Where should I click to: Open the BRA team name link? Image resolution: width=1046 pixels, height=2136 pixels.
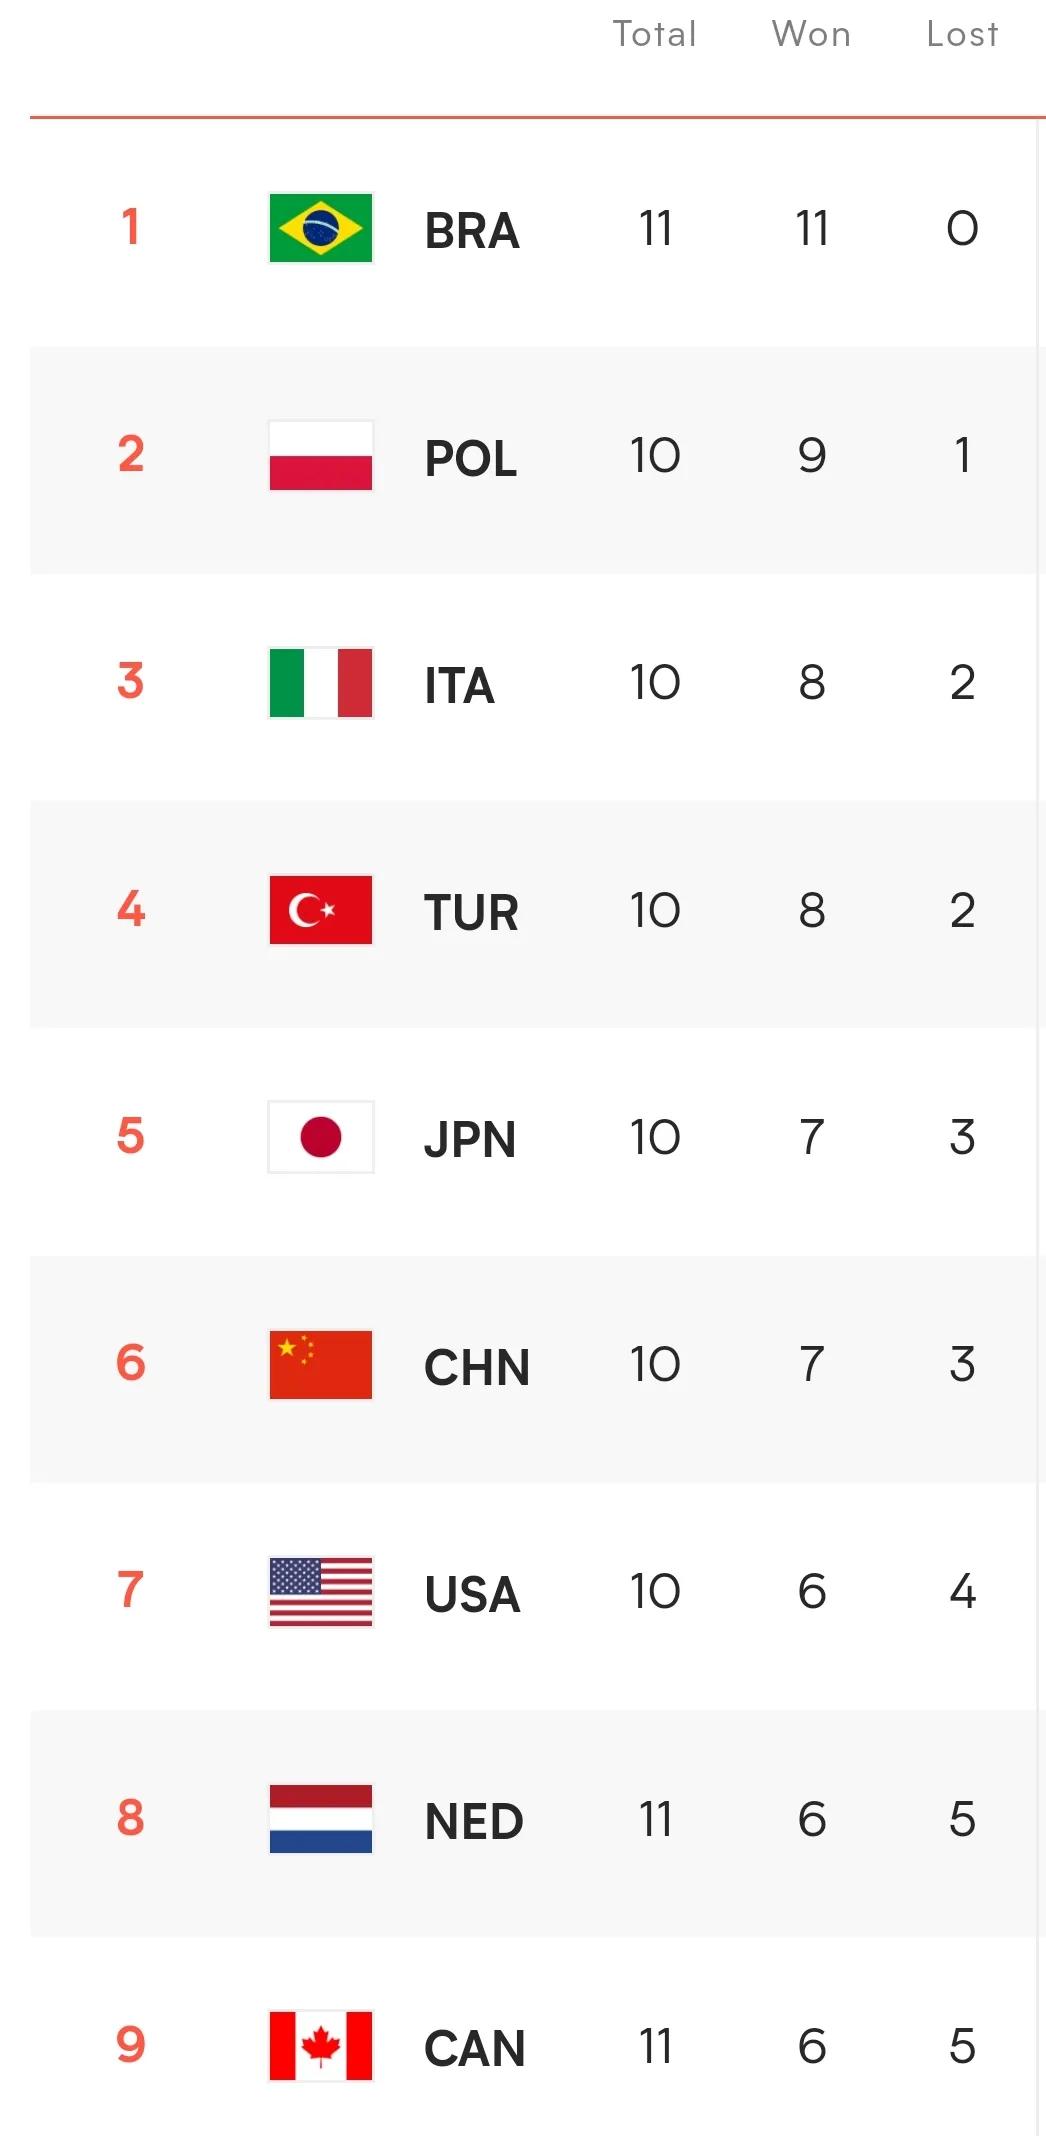coord(472,231)
